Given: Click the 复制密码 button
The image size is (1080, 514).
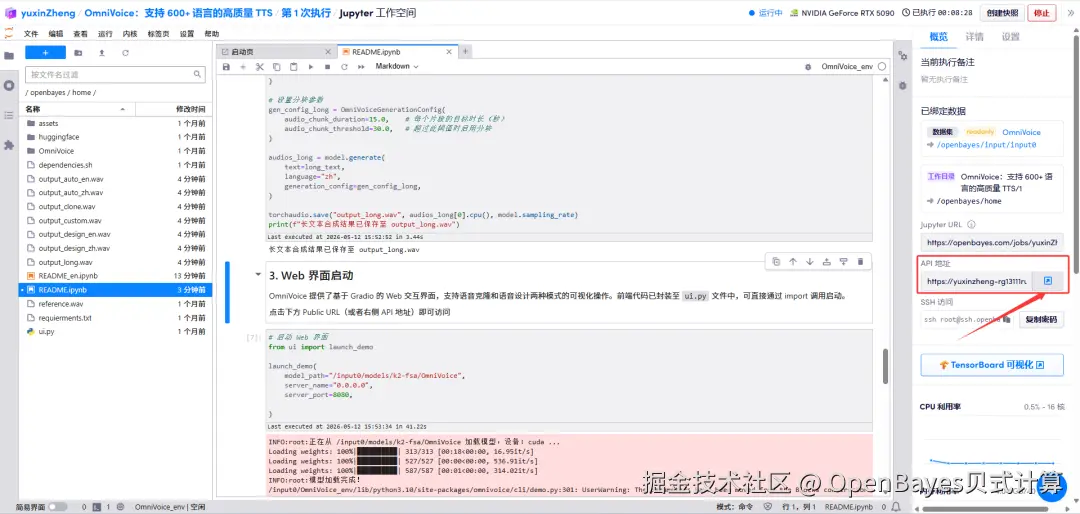Looking at the screenshot, I should [x=1041, y=320].
